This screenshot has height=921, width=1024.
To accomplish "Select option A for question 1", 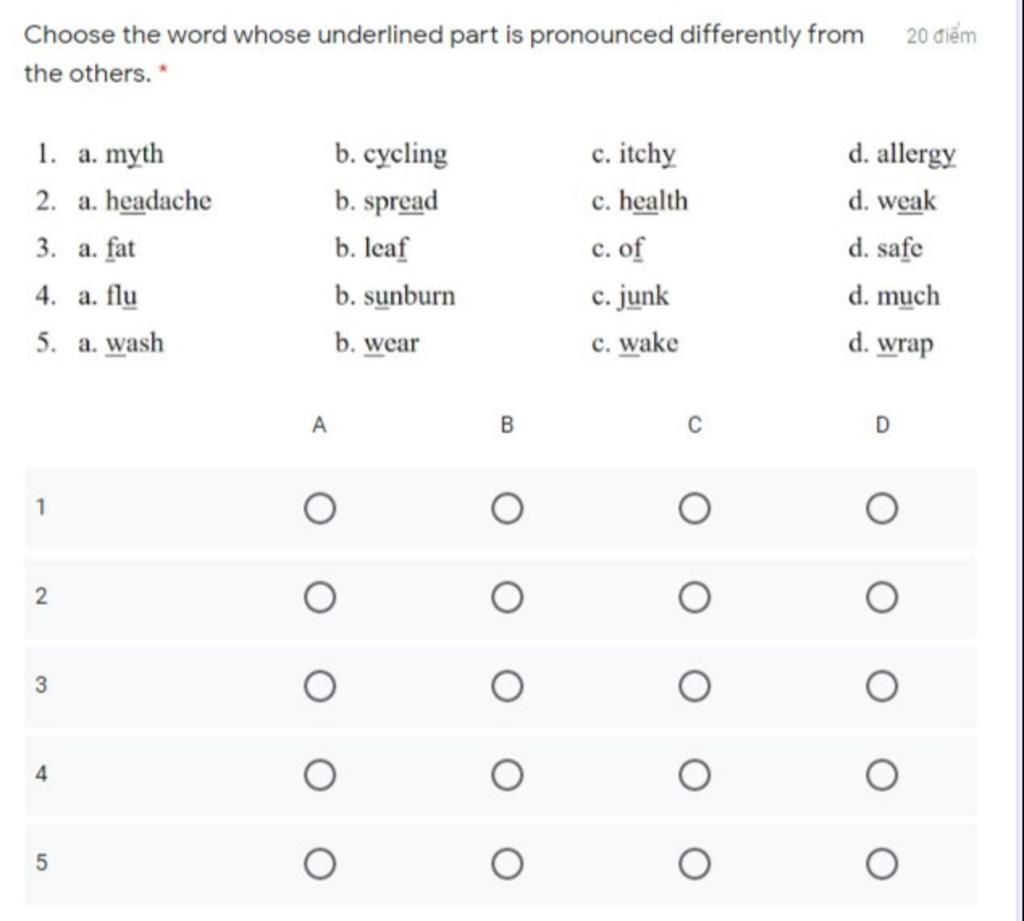I will [320, 509].
